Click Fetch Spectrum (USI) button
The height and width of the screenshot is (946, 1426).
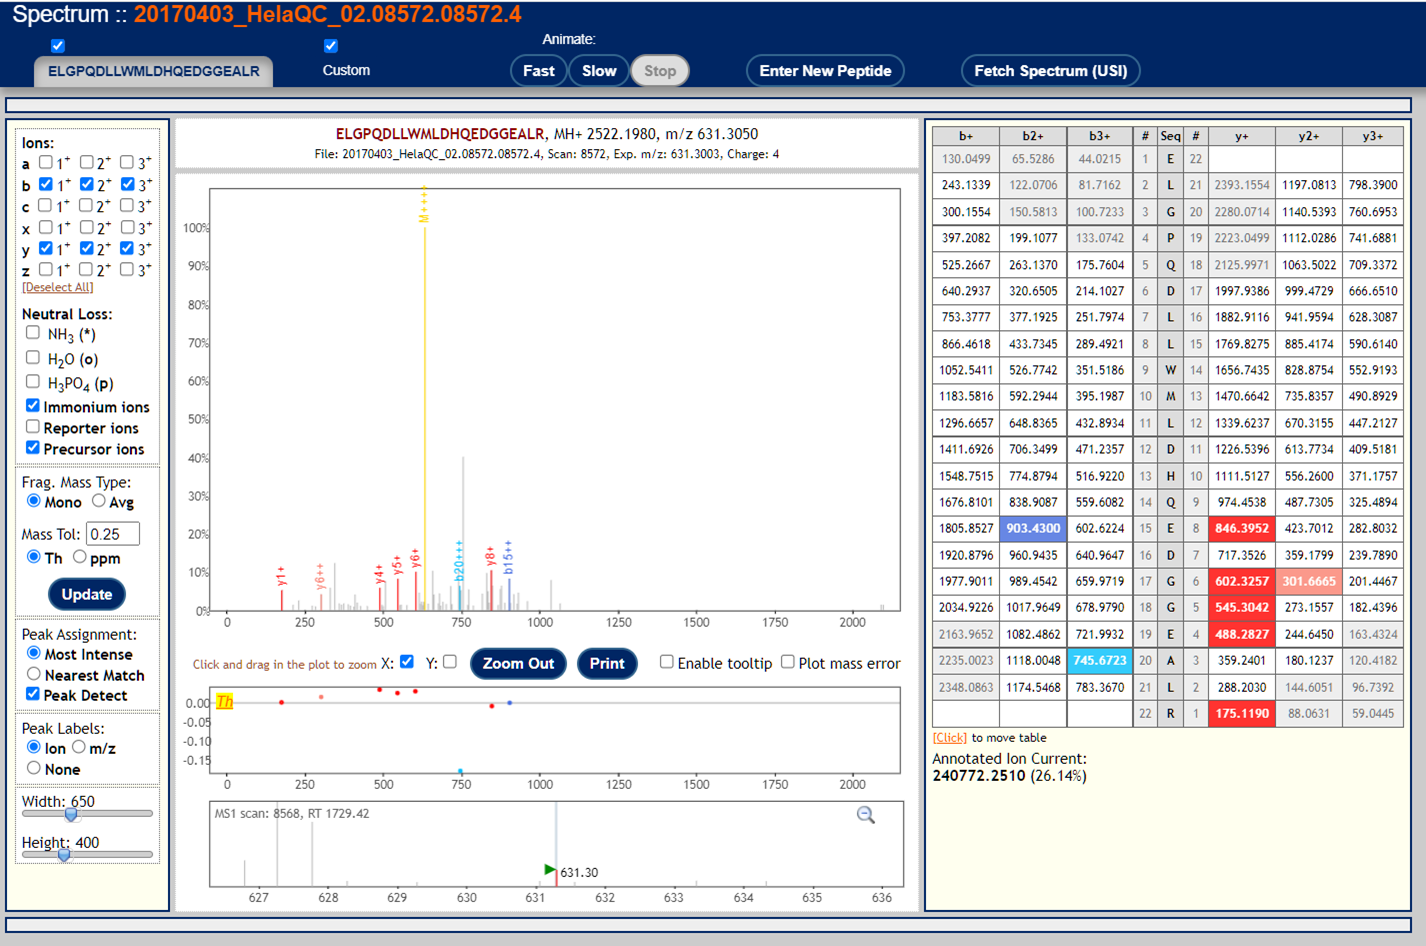click(x=1050, y=71)
